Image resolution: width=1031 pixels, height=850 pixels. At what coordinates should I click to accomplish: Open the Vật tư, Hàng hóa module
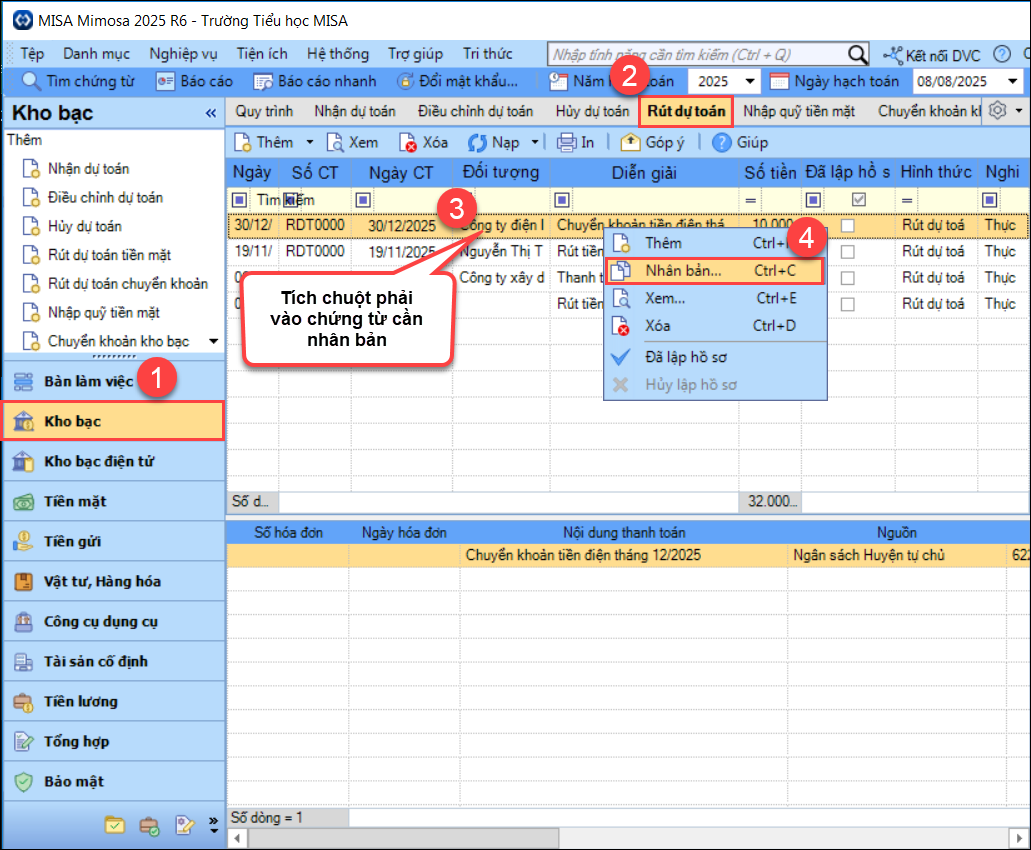tap(114, 582)
